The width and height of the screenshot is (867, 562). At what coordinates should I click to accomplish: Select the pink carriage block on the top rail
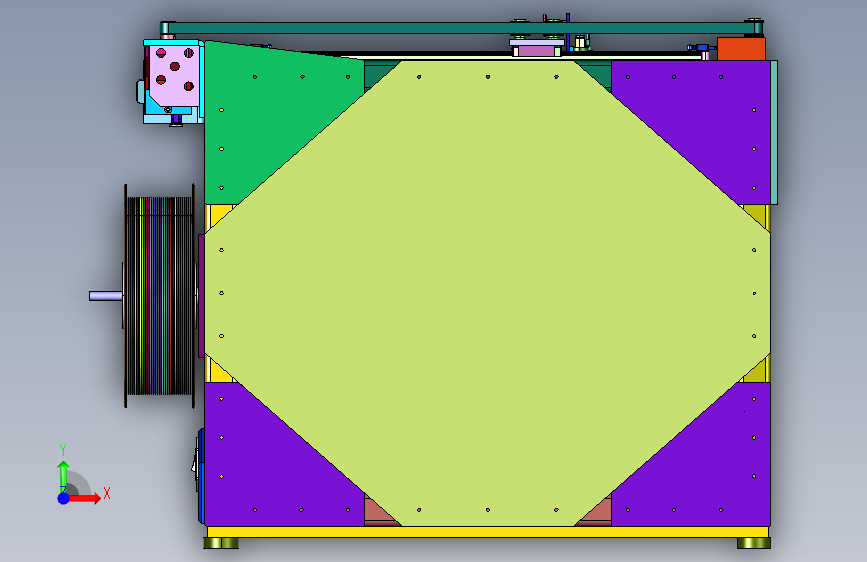(x=537, y=51)
